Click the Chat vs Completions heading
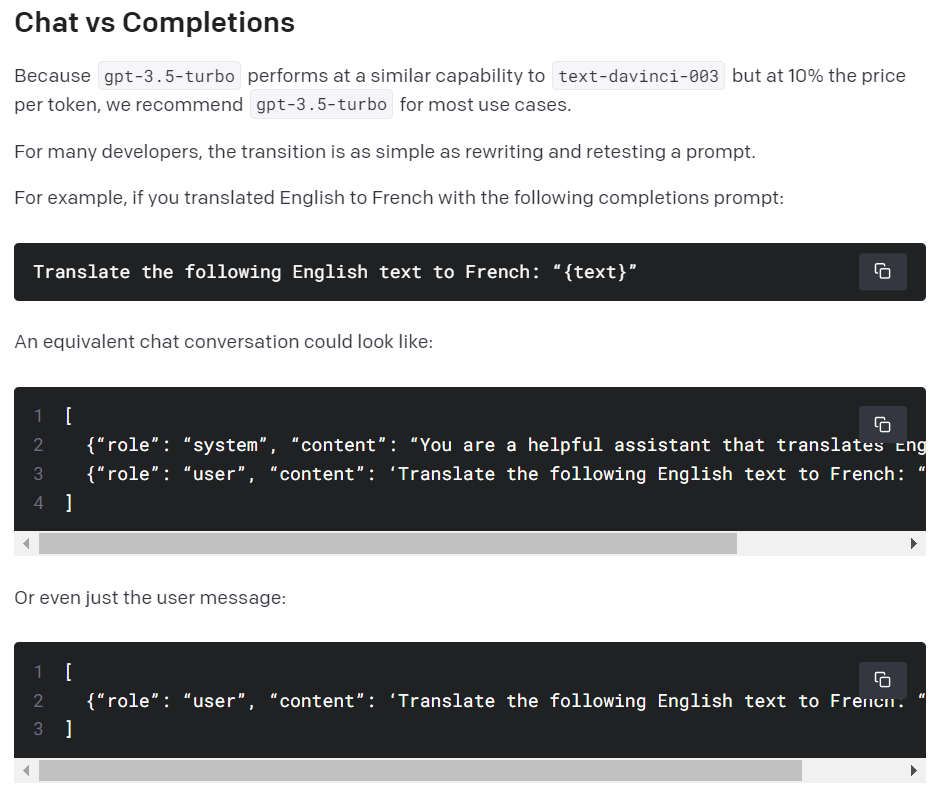The image size is (940, 801). pos(155,23)
